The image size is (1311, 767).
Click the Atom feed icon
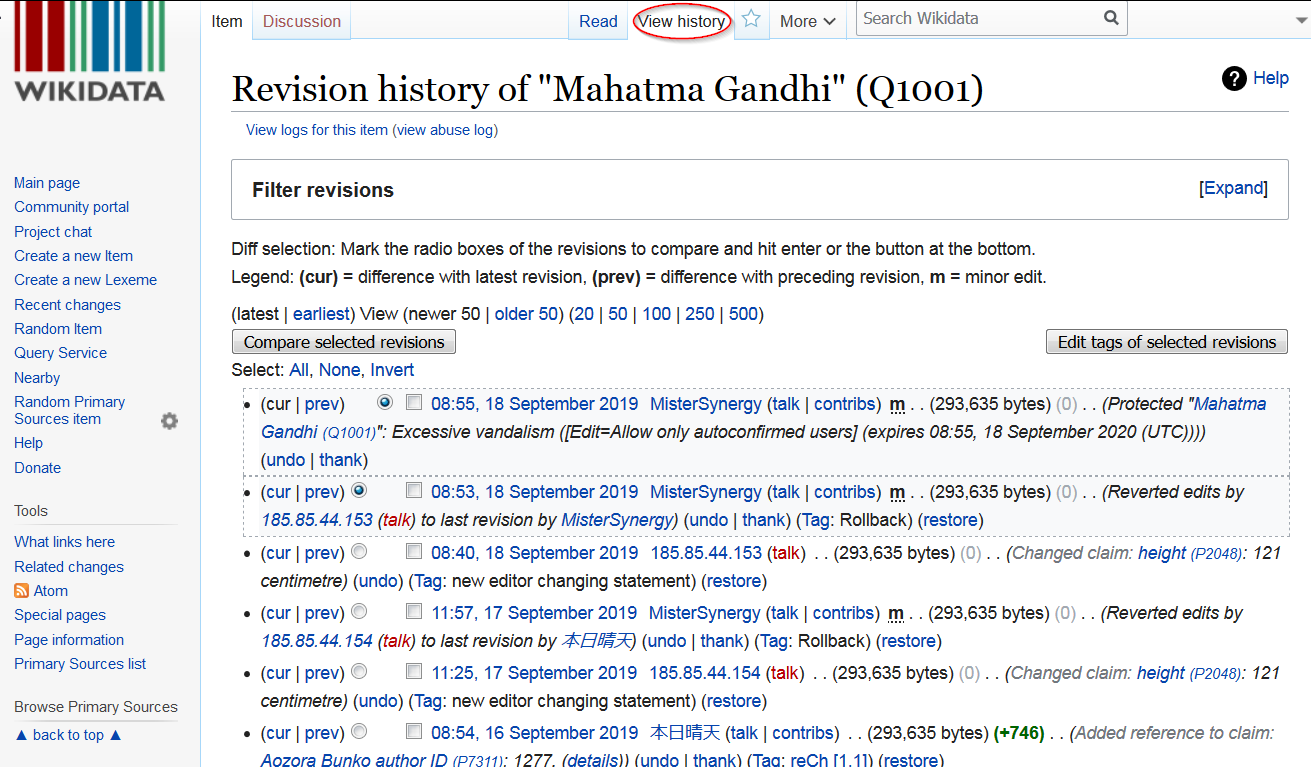[22, 591]
